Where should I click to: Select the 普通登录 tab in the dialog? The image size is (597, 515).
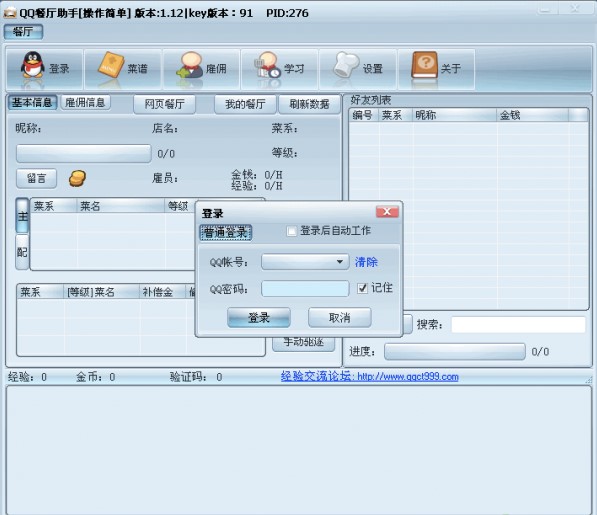click(225, 233)
